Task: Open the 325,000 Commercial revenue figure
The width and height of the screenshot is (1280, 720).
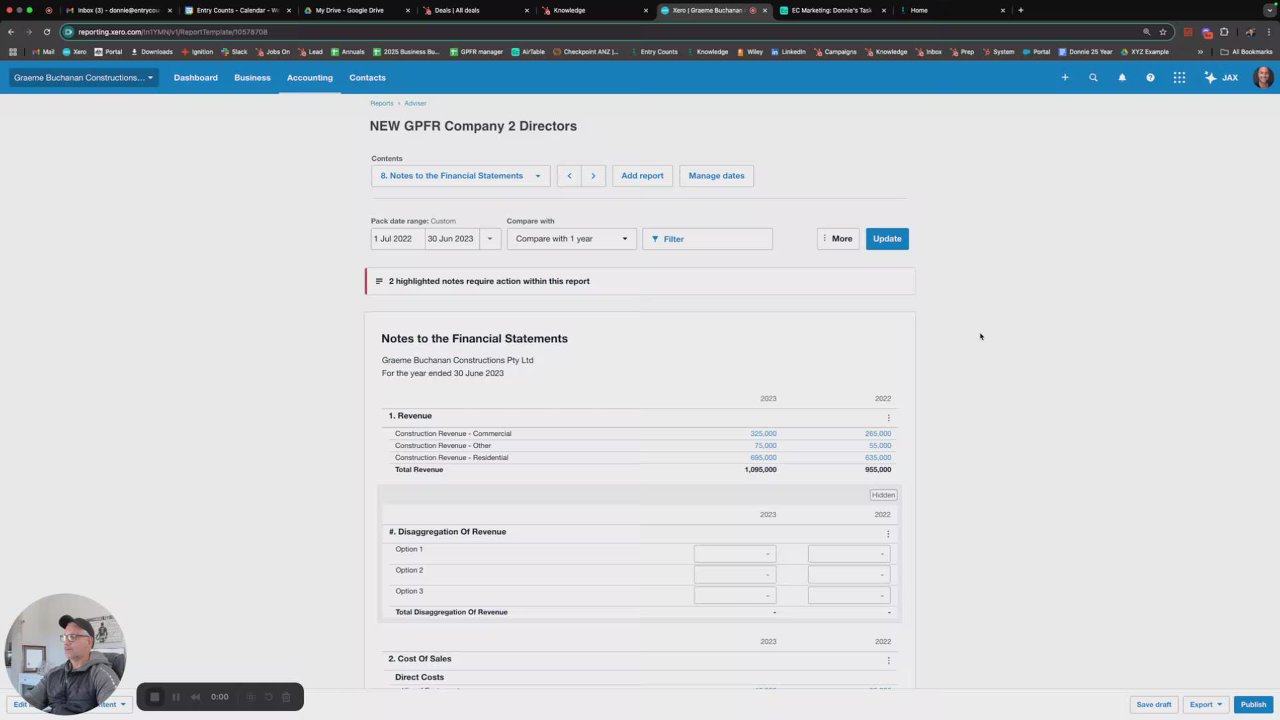Action: (763, 434)
